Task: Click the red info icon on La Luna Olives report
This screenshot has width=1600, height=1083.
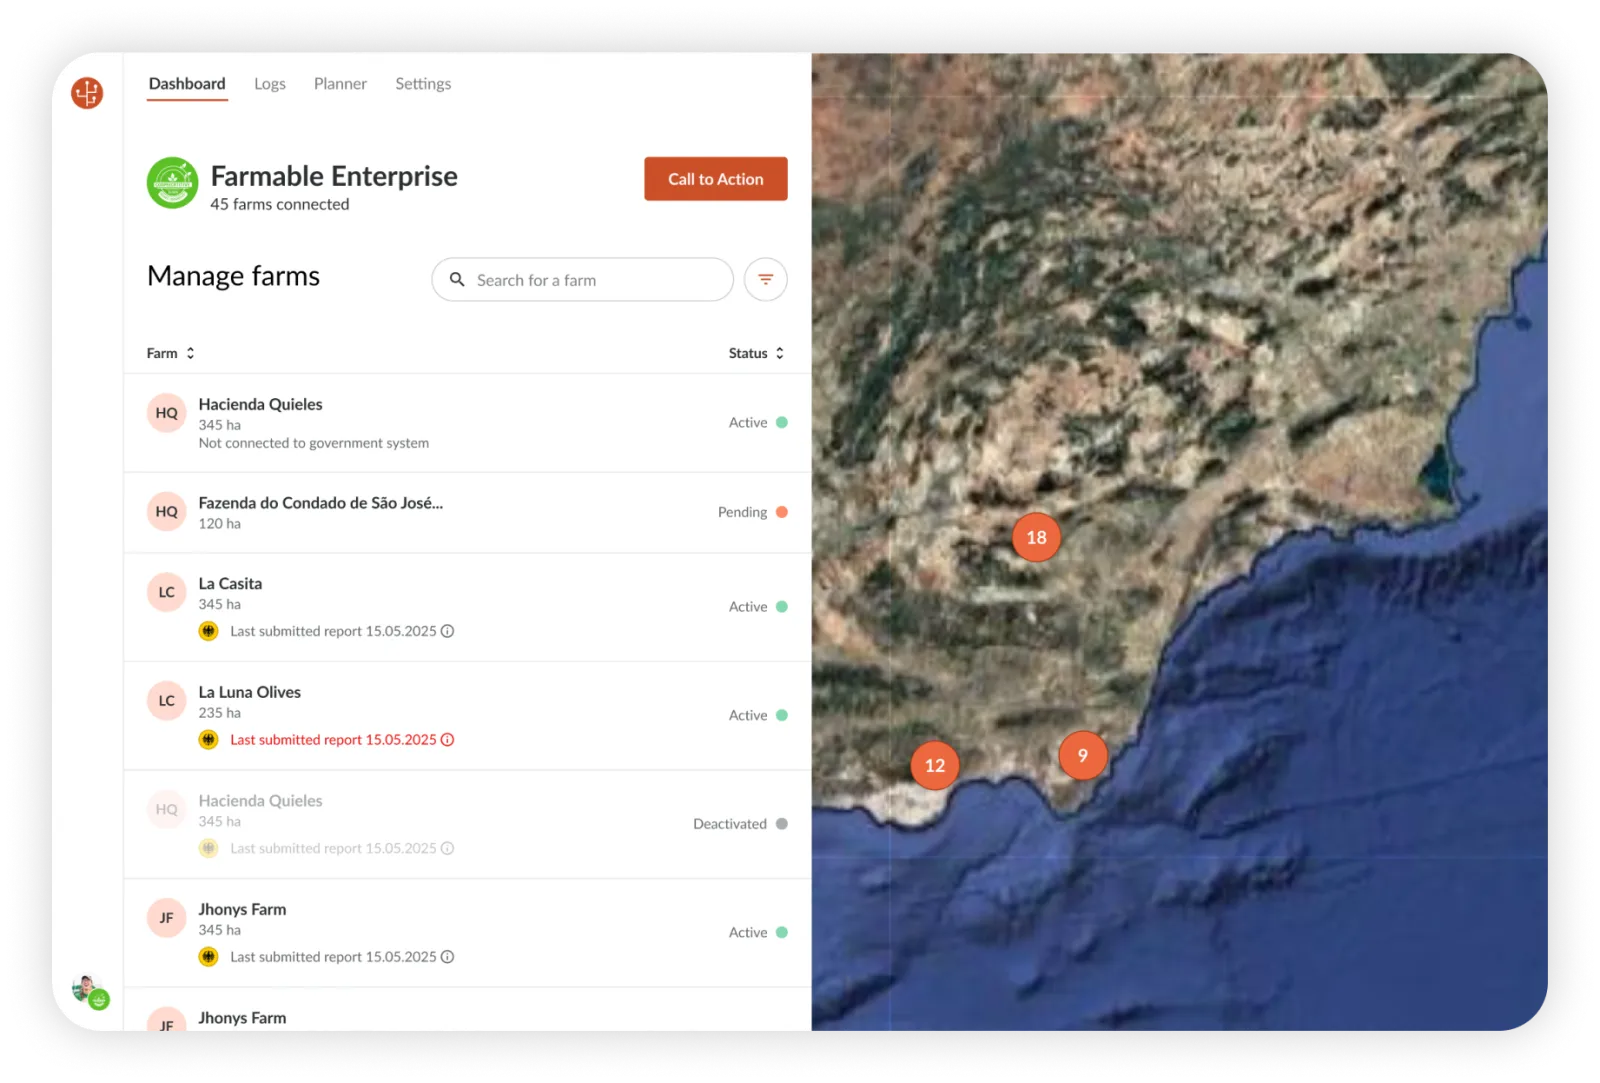Action: coord(448,740)
